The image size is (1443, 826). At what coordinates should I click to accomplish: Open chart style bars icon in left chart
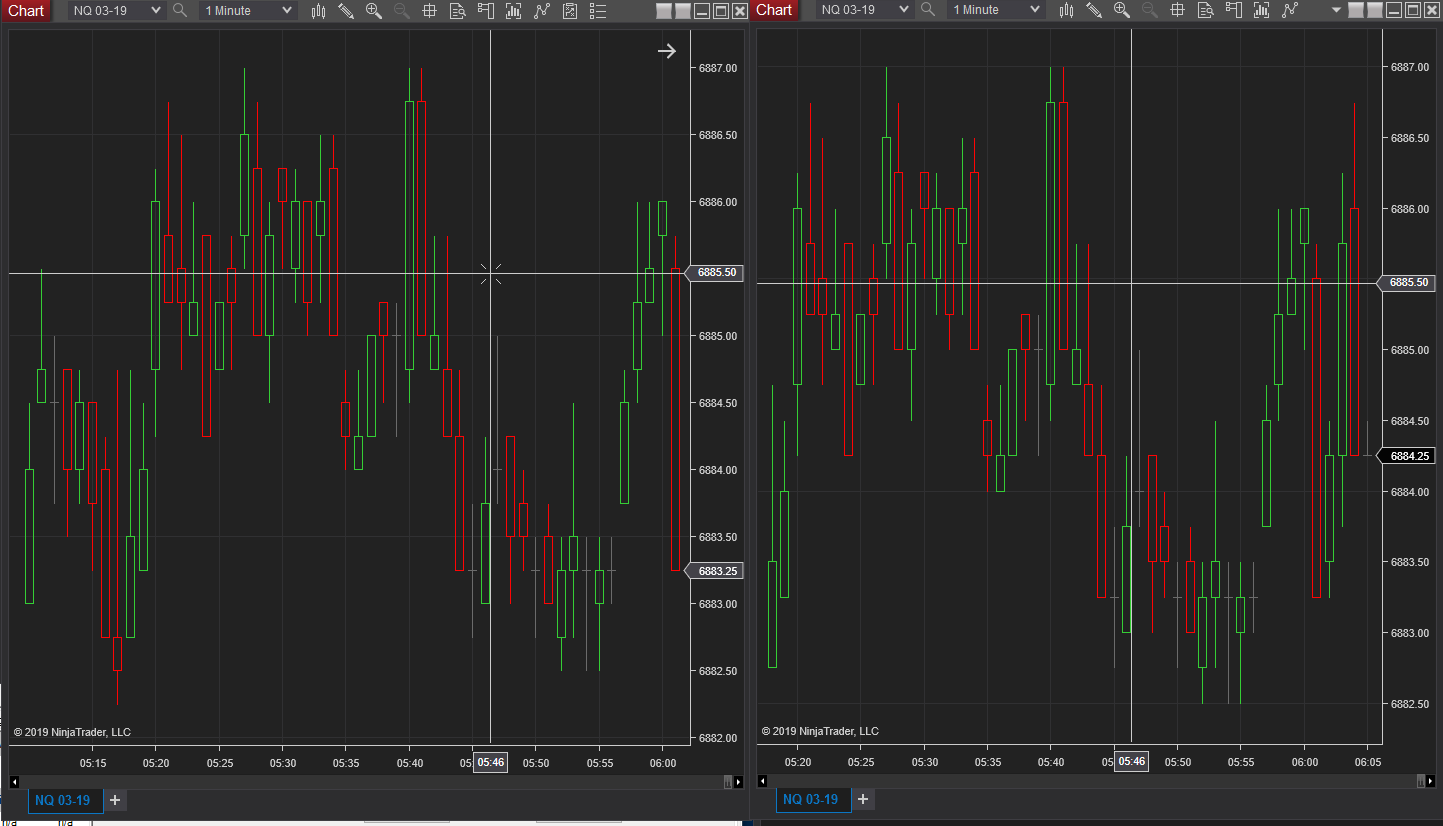tap(319, 10)
